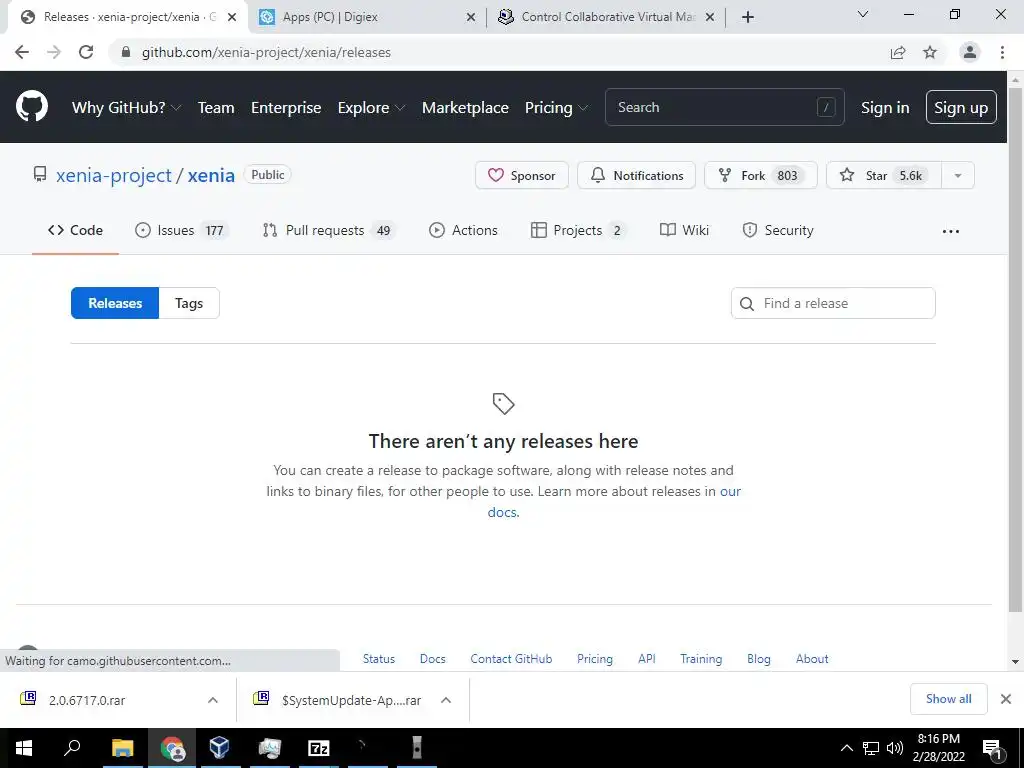This screenshot has width=1024, height=768.
Task: Open the footer Pricing link
Action: coord(595,658)
